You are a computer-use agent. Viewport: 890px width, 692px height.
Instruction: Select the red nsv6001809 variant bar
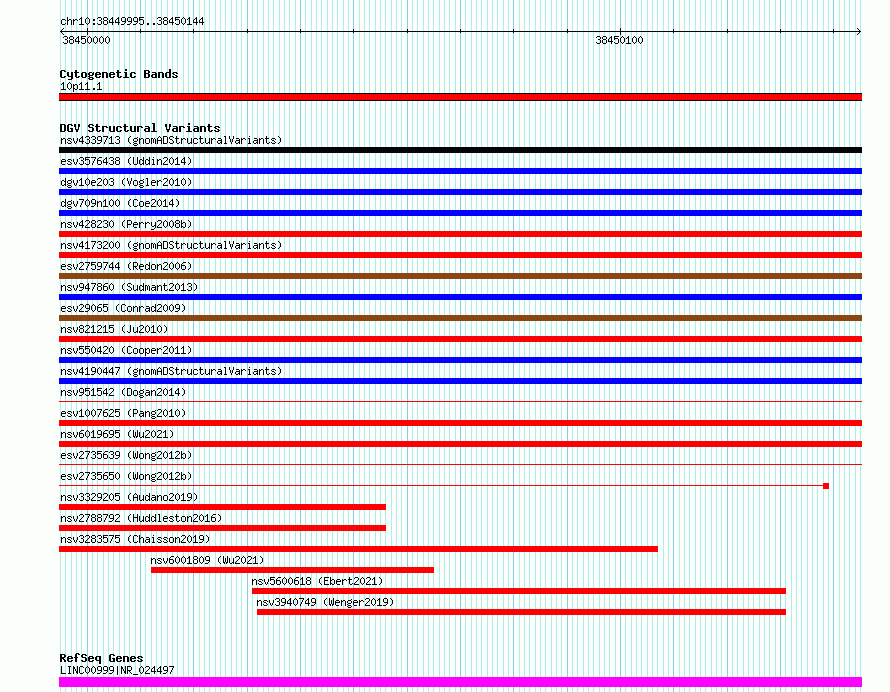[292, 570]
